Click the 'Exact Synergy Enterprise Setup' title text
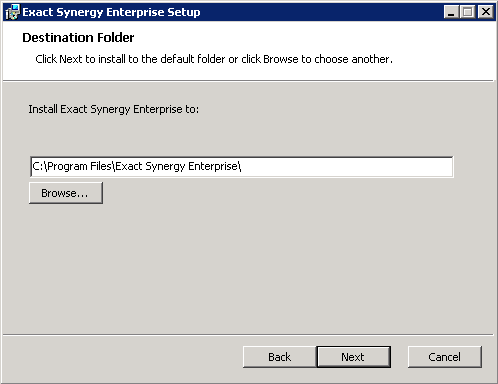The height and width of the screenshot is (384, 498). point(111,12)
